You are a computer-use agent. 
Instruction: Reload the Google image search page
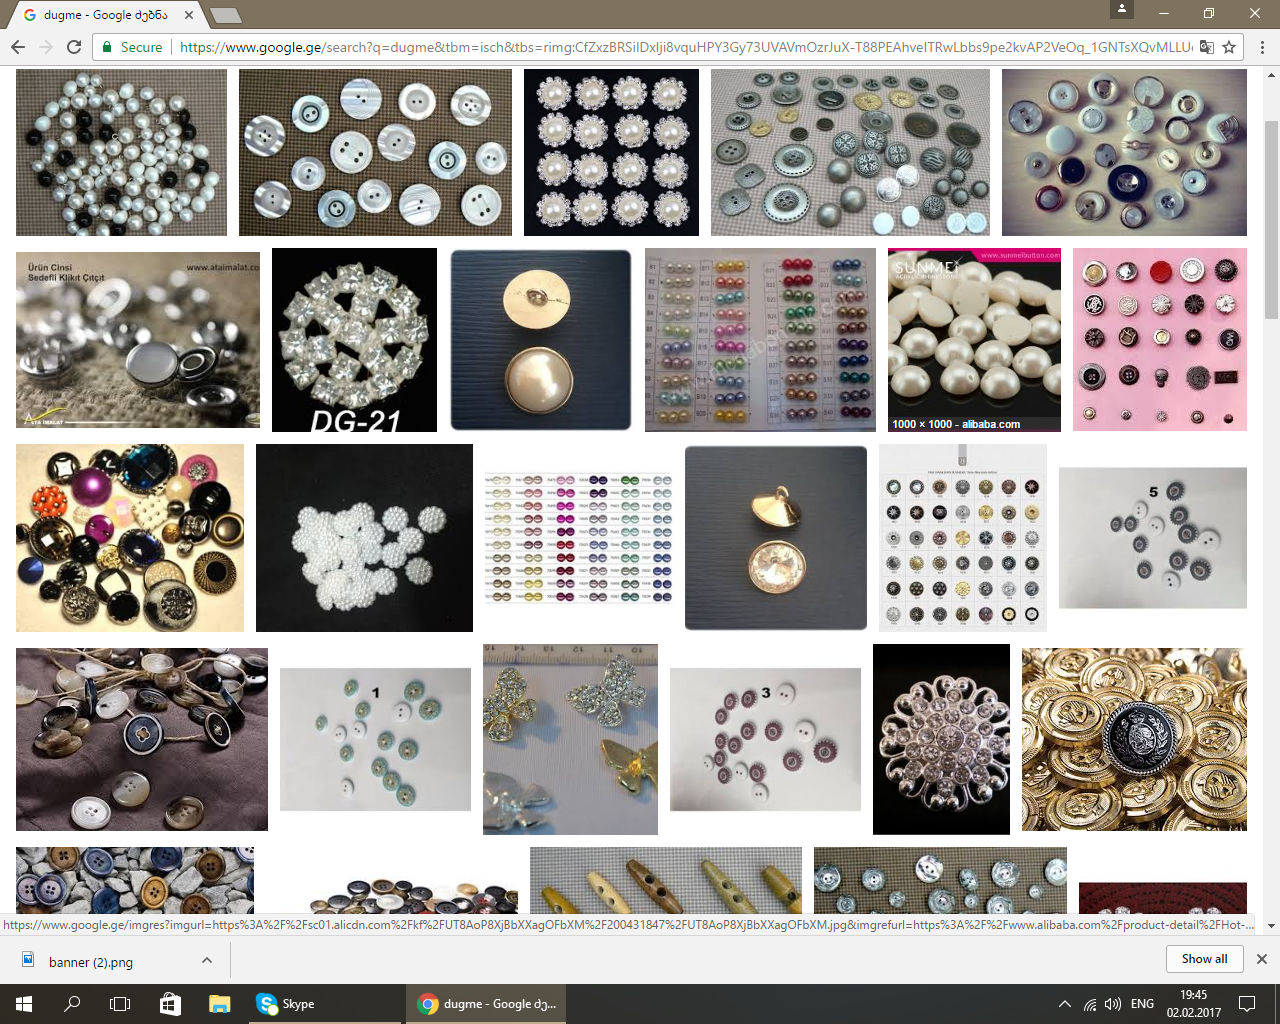[x=74, y=47]
